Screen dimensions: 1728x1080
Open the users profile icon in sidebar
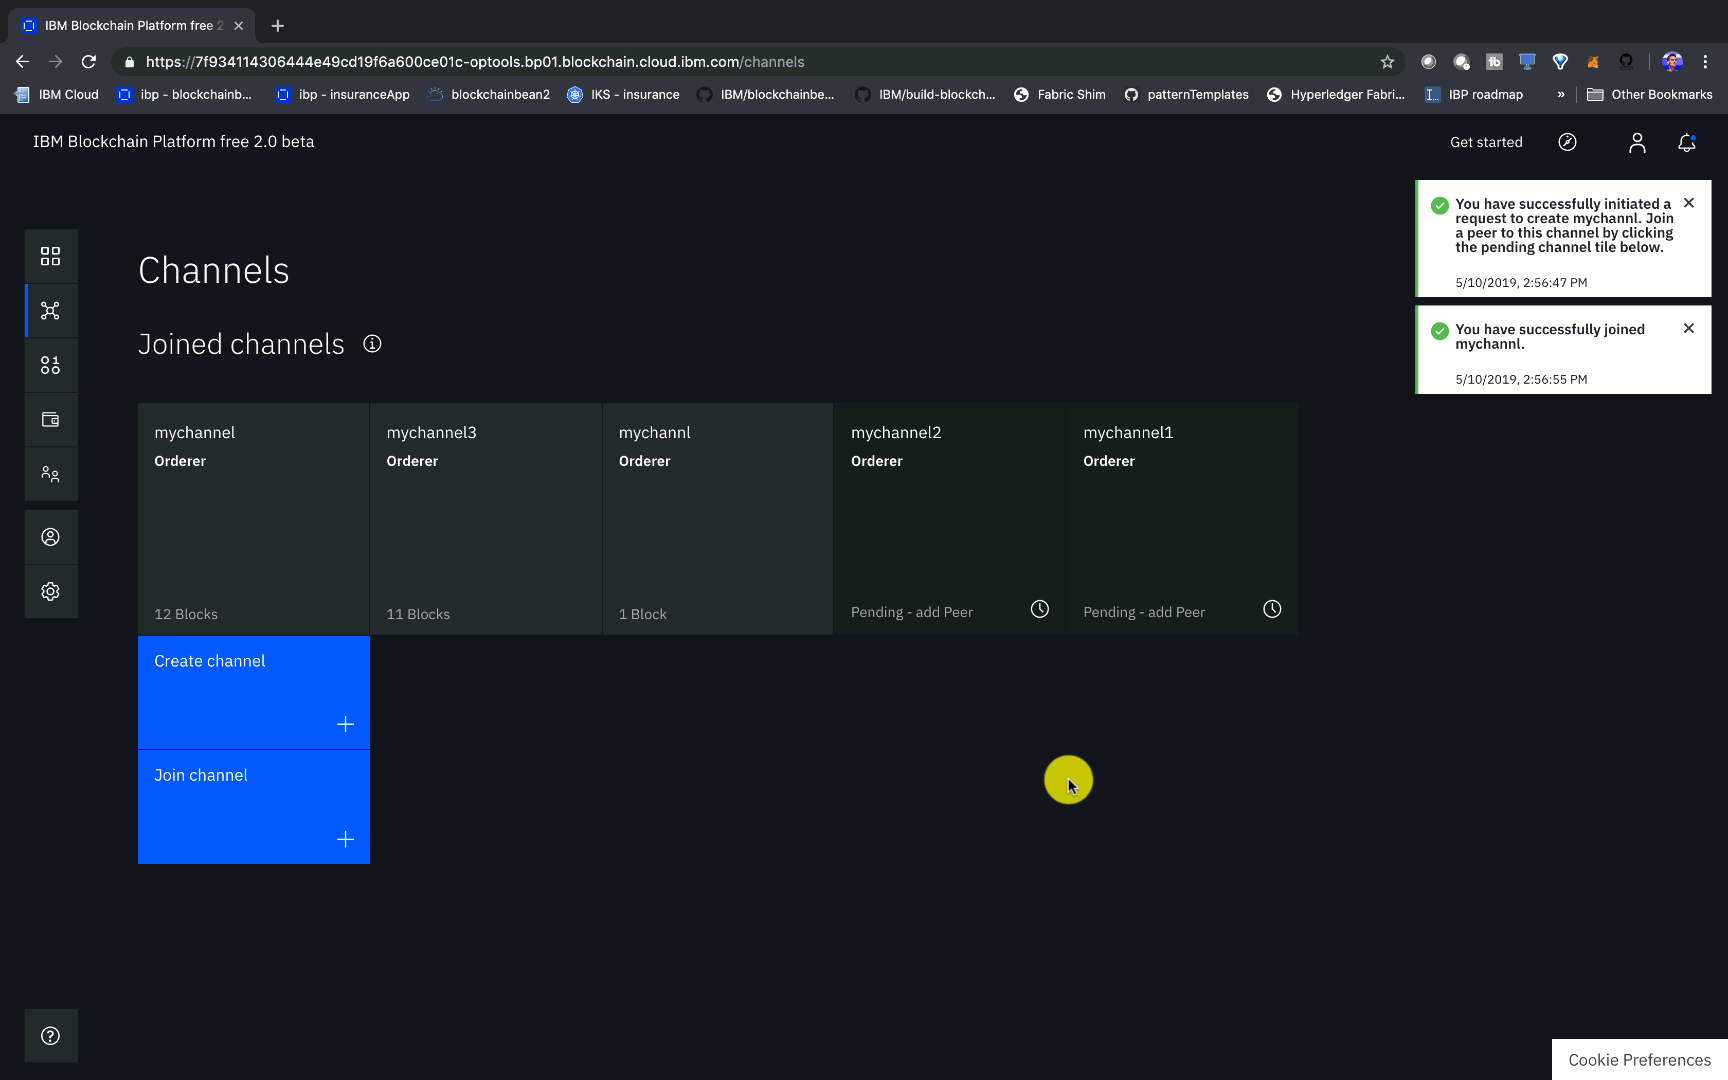(x=50, y=537)
